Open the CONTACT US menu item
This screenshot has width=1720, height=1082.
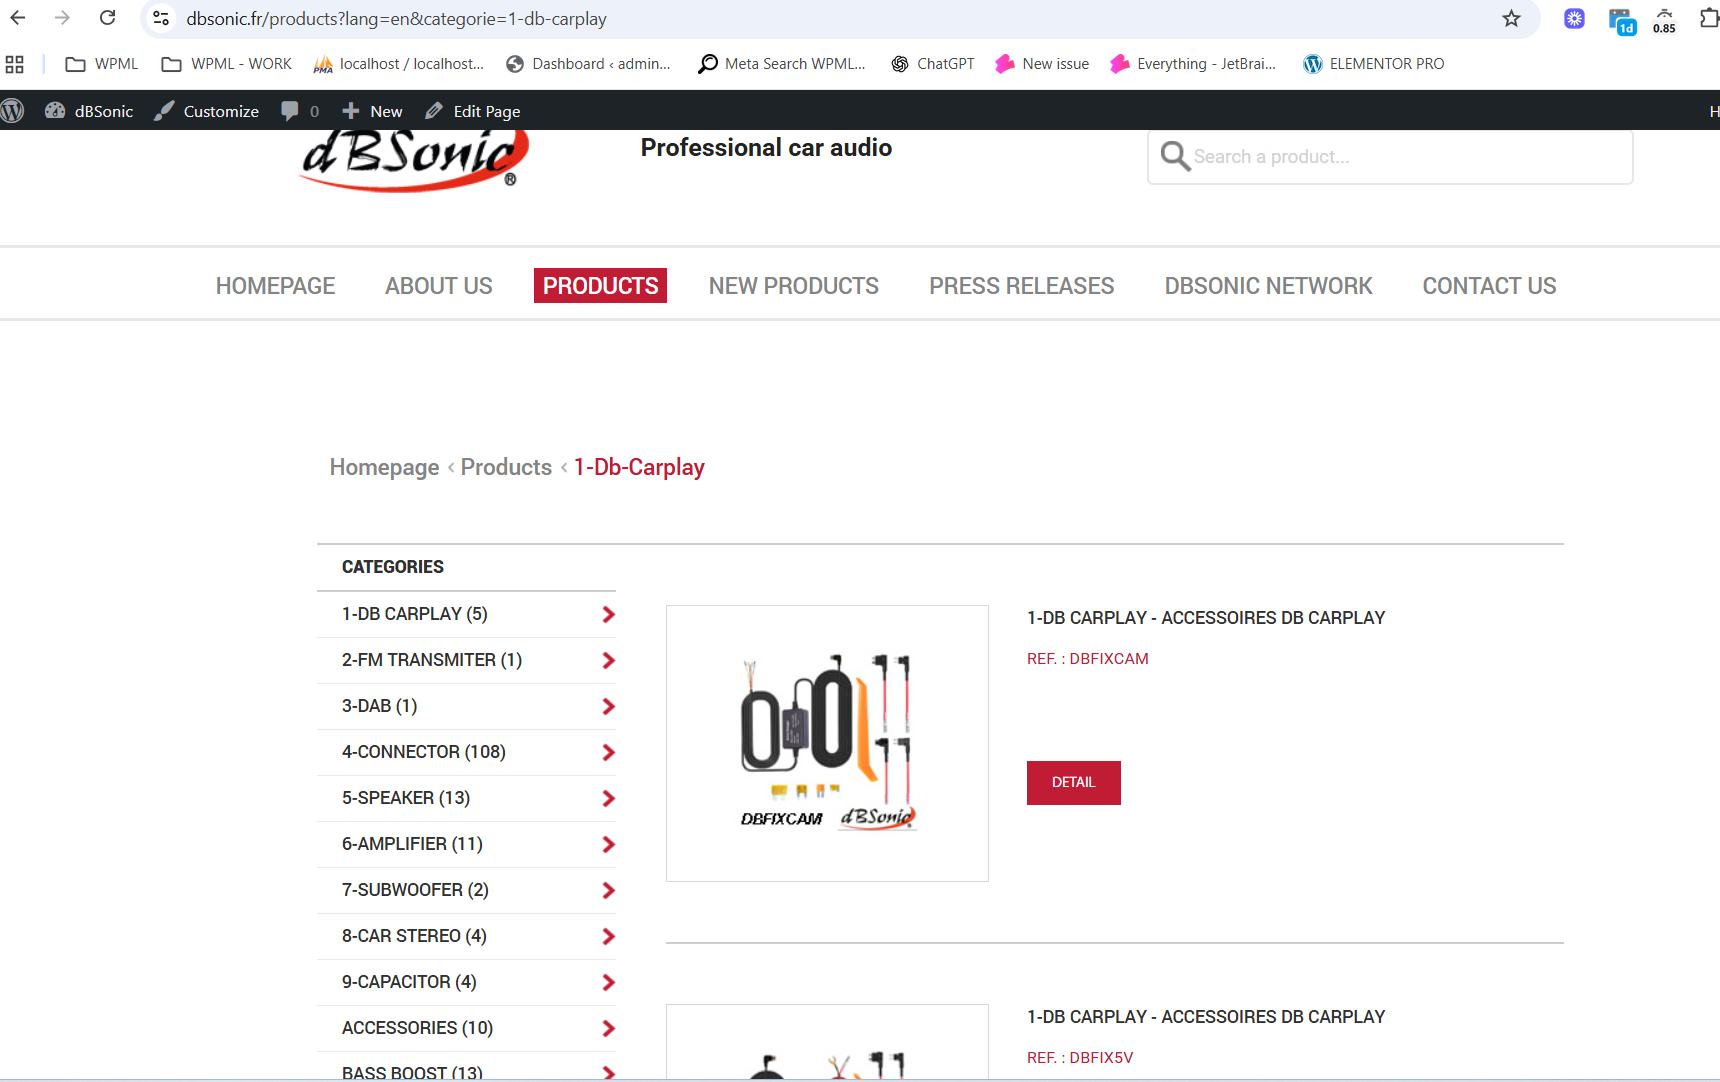[1490, 286]
